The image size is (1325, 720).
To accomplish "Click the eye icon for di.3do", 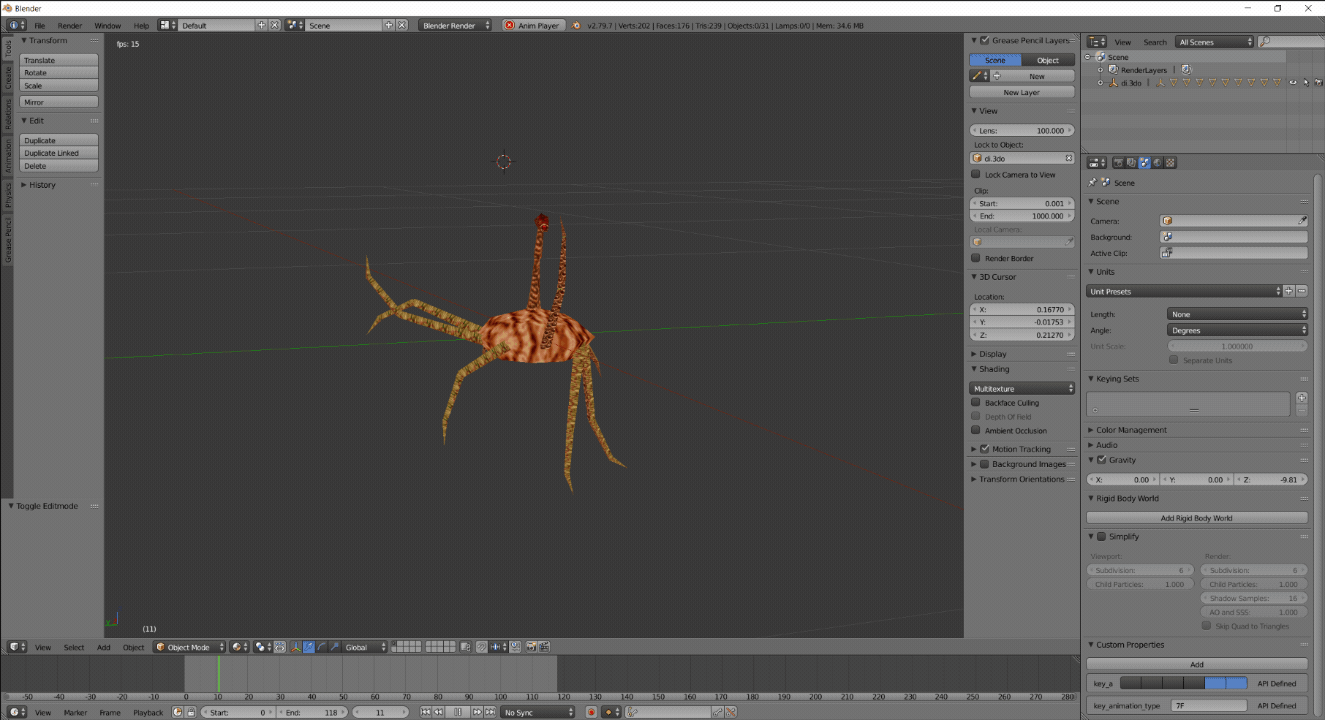I will point(1292,83).
